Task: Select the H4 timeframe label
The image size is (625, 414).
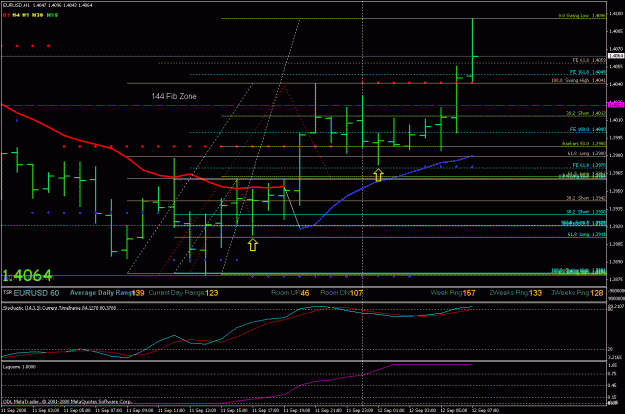Action: coord(16,15)
